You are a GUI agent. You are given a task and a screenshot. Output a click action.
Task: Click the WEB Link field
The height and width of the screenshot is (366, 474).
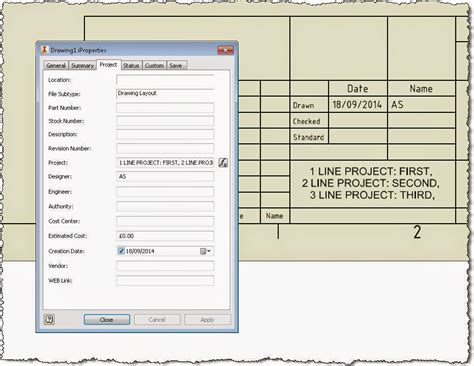point(165,281)
